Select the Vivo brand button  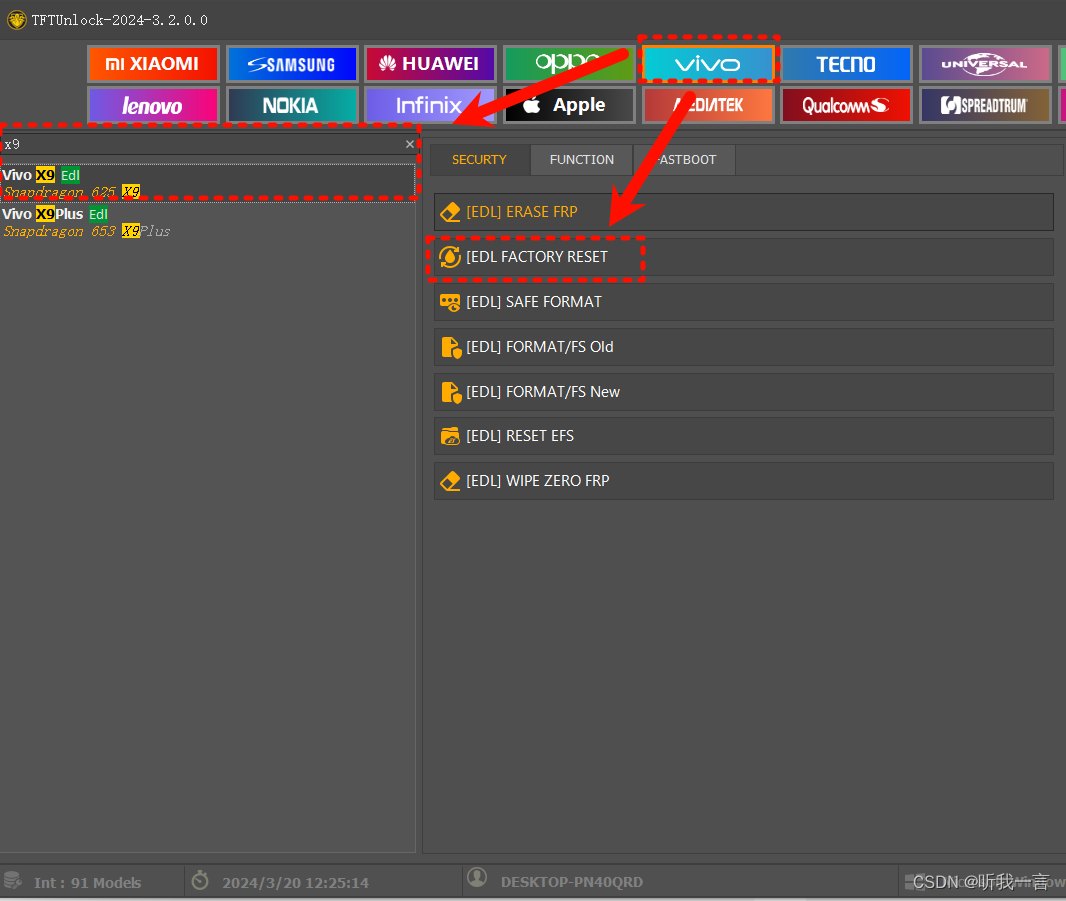tap(708, 64)
